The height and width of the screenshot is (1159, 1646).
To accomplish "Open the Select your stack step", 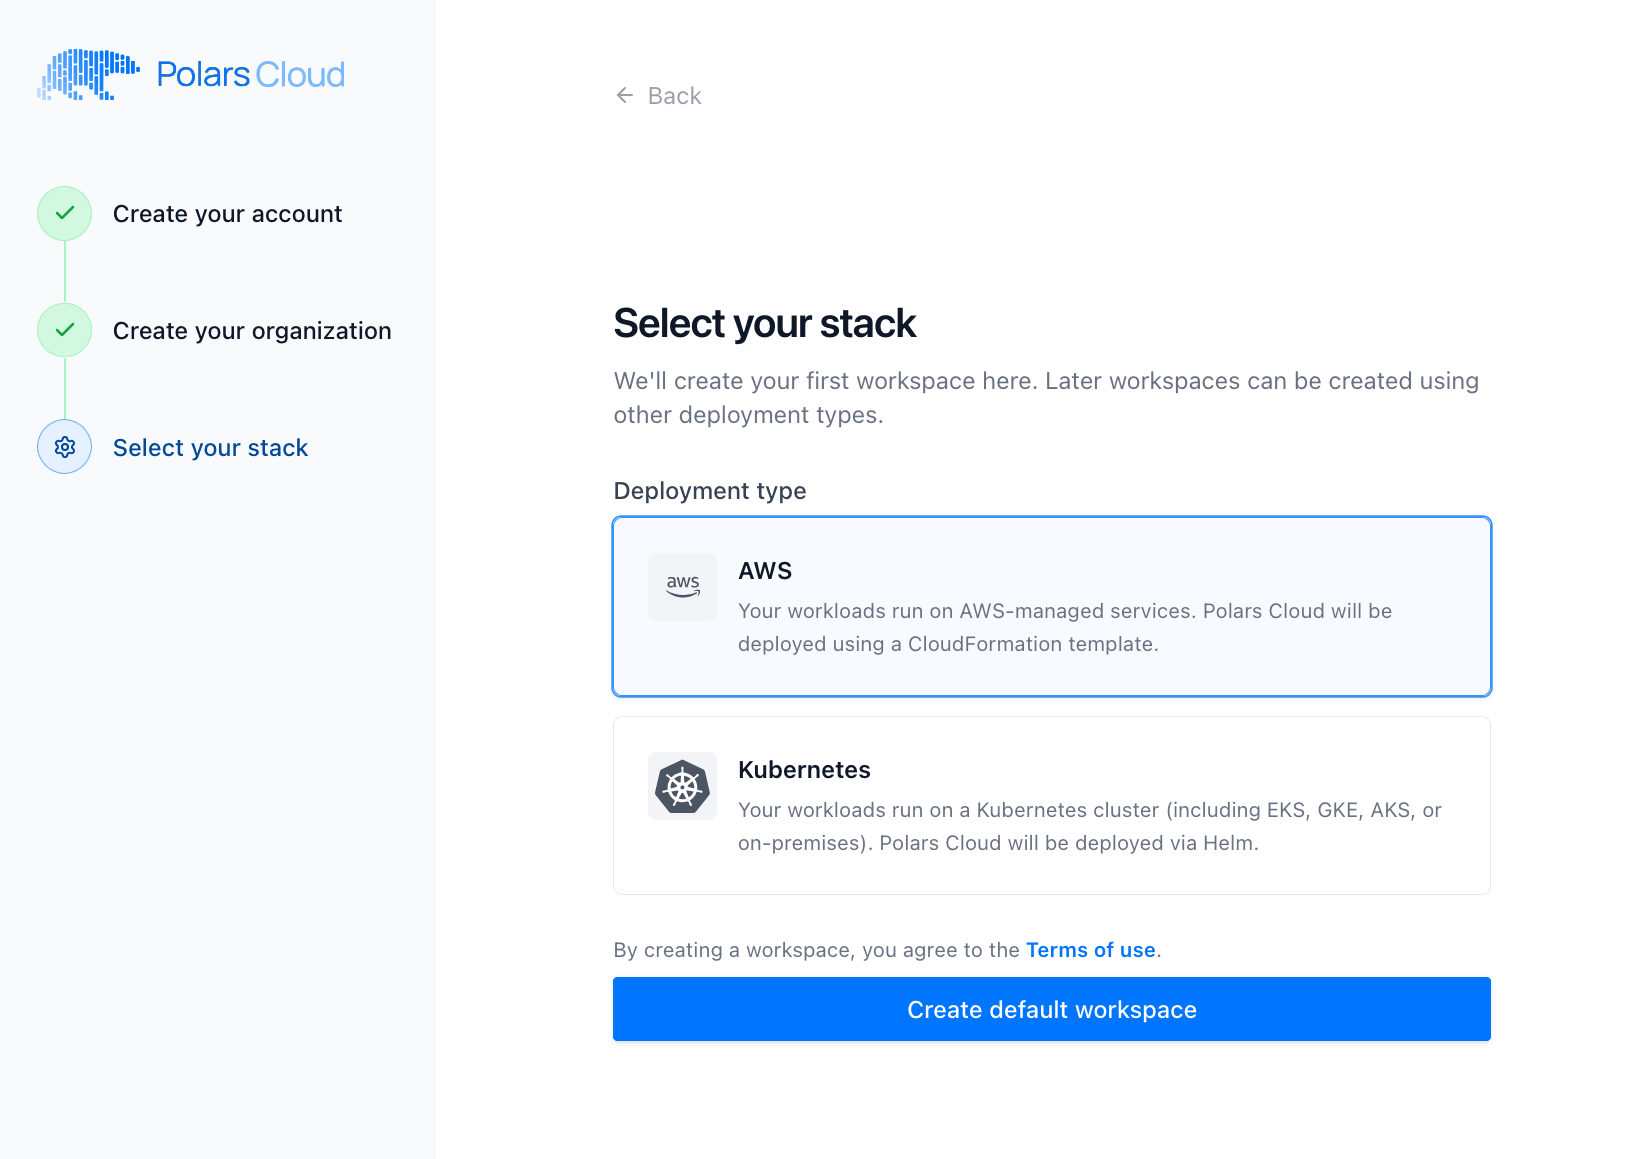I will tap(210, 448).
